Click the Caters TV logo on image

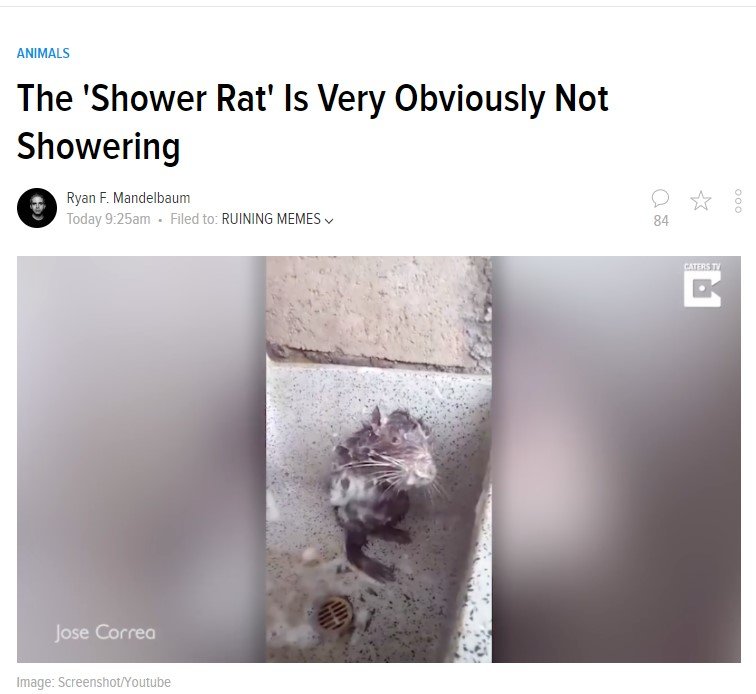[702, 285]
